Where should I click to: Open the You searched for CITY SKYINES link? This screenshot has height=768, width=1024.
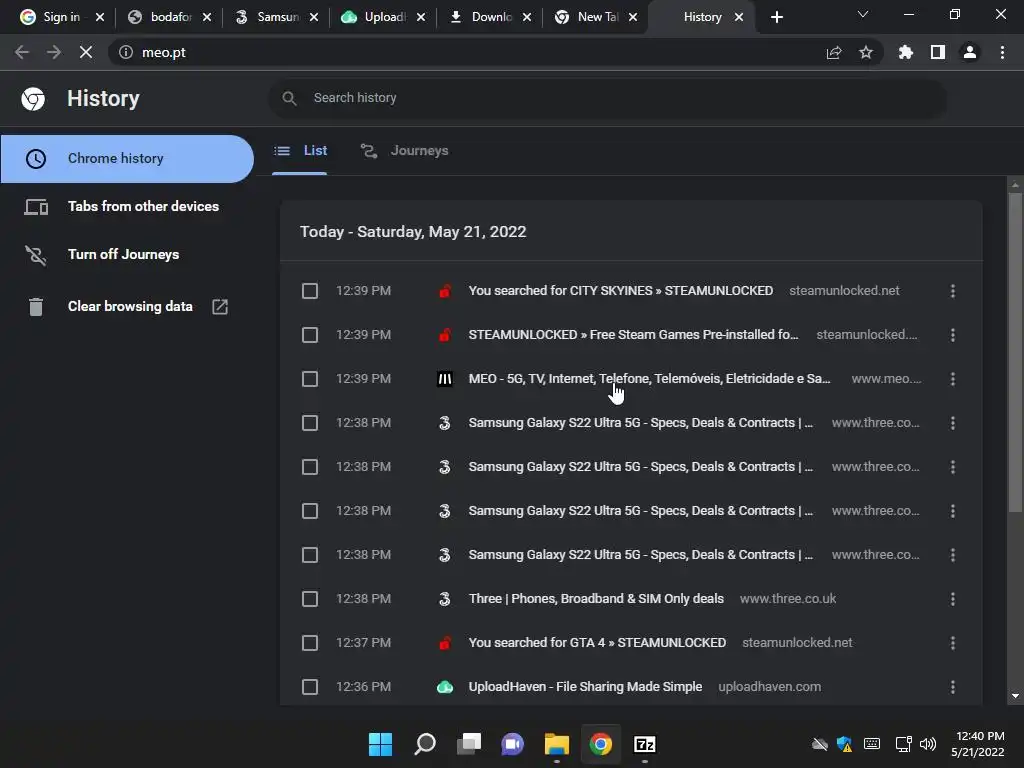click(x=620, y=291)
